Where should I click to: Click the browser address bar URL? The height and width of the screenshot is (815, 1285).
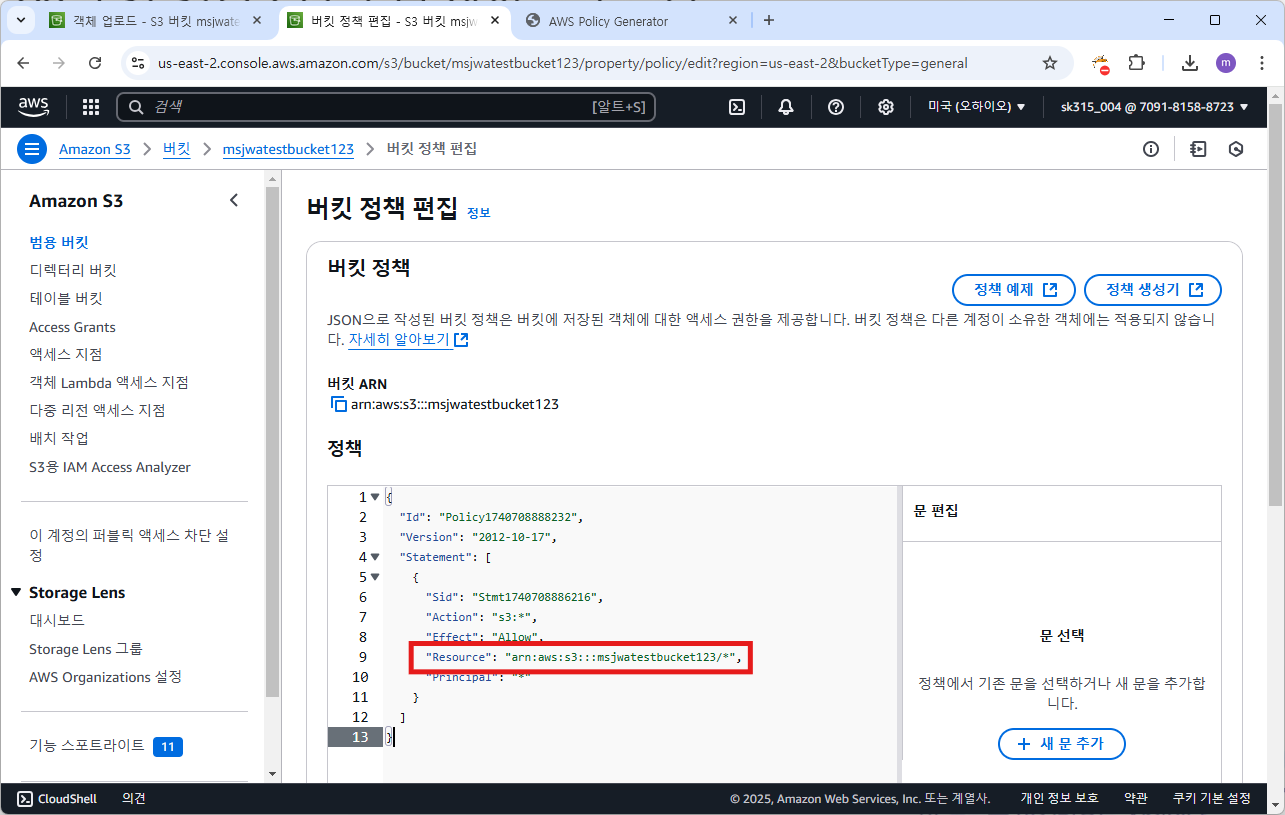pos(563,63)
